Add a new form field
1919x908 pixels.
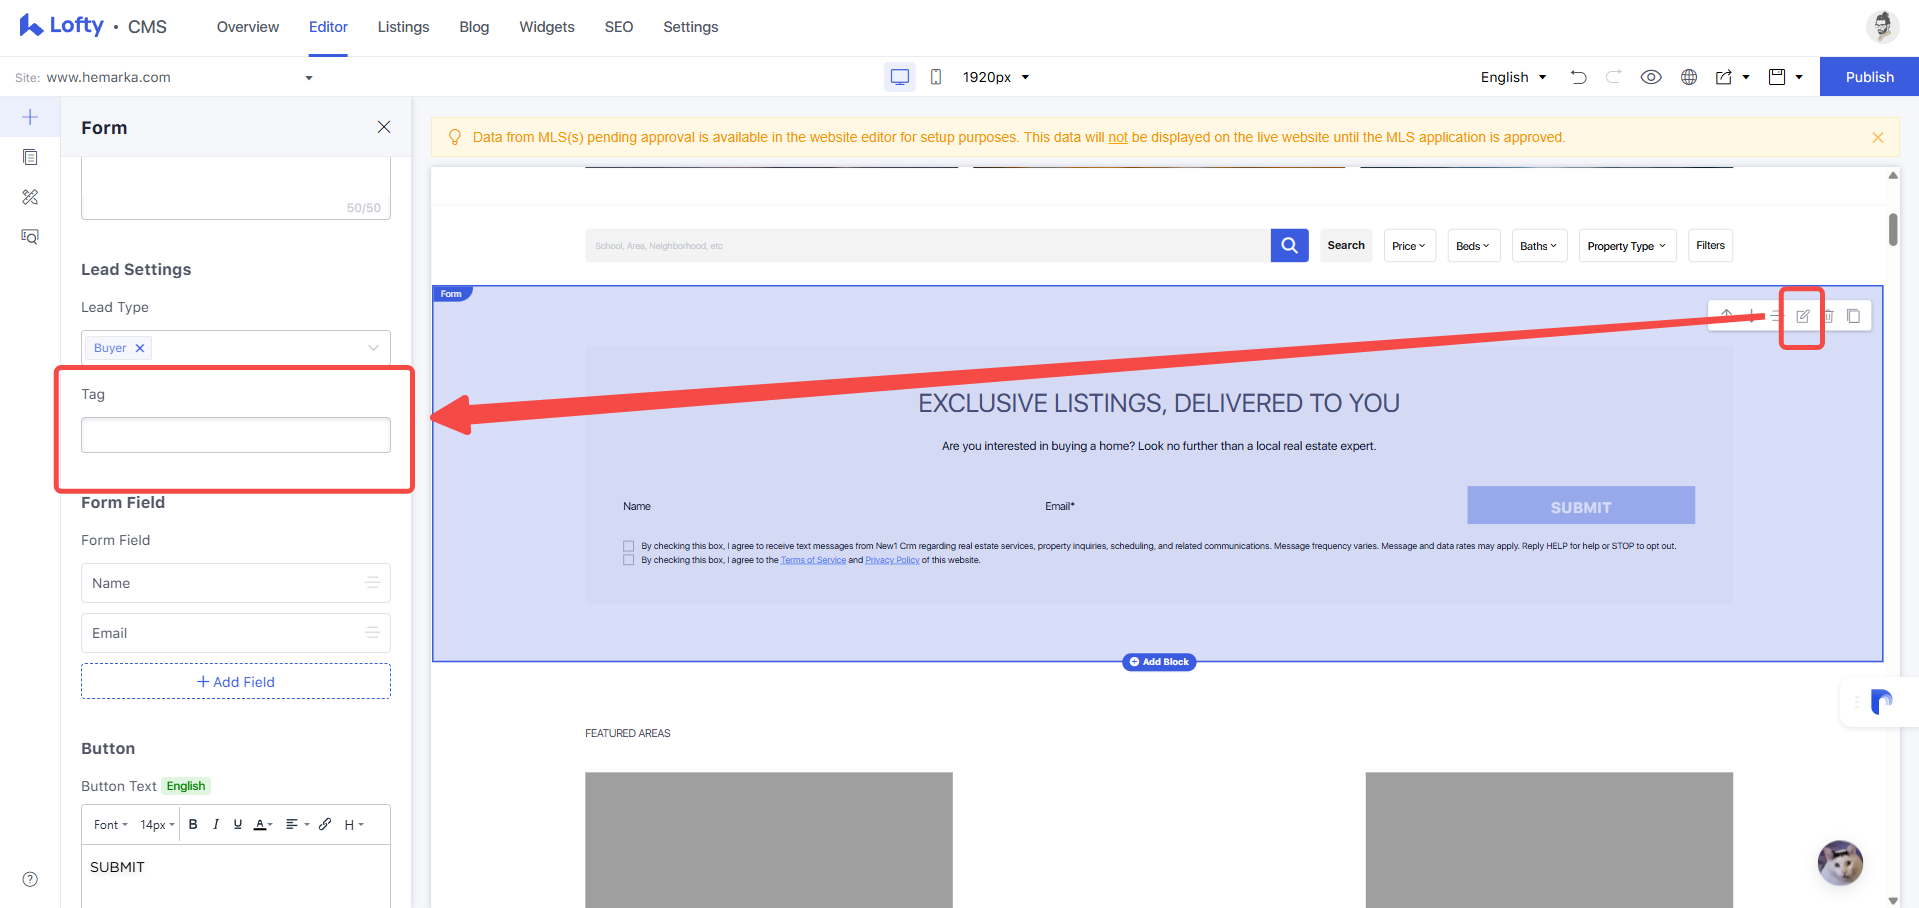coord(236,681)
